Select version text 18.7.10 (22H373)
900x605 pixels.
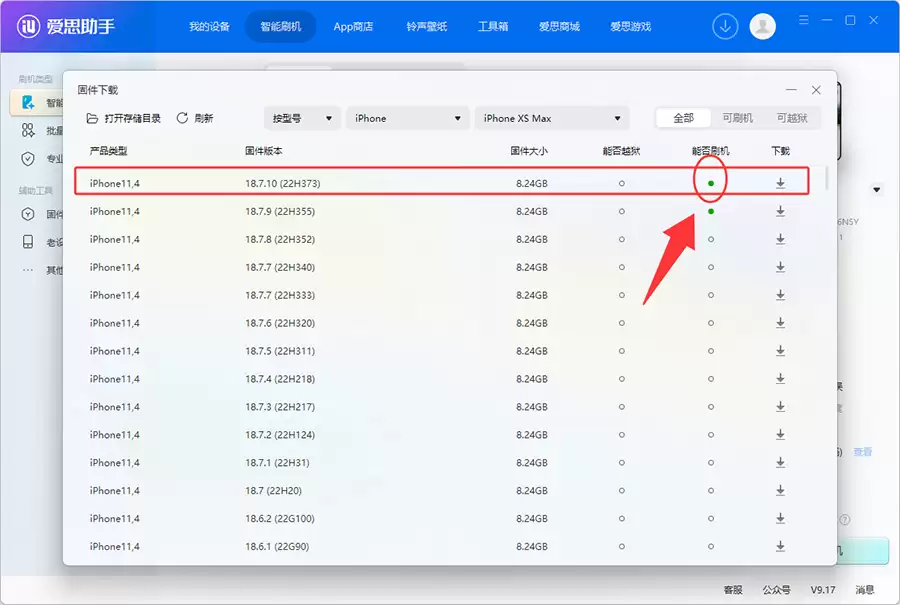283,183
